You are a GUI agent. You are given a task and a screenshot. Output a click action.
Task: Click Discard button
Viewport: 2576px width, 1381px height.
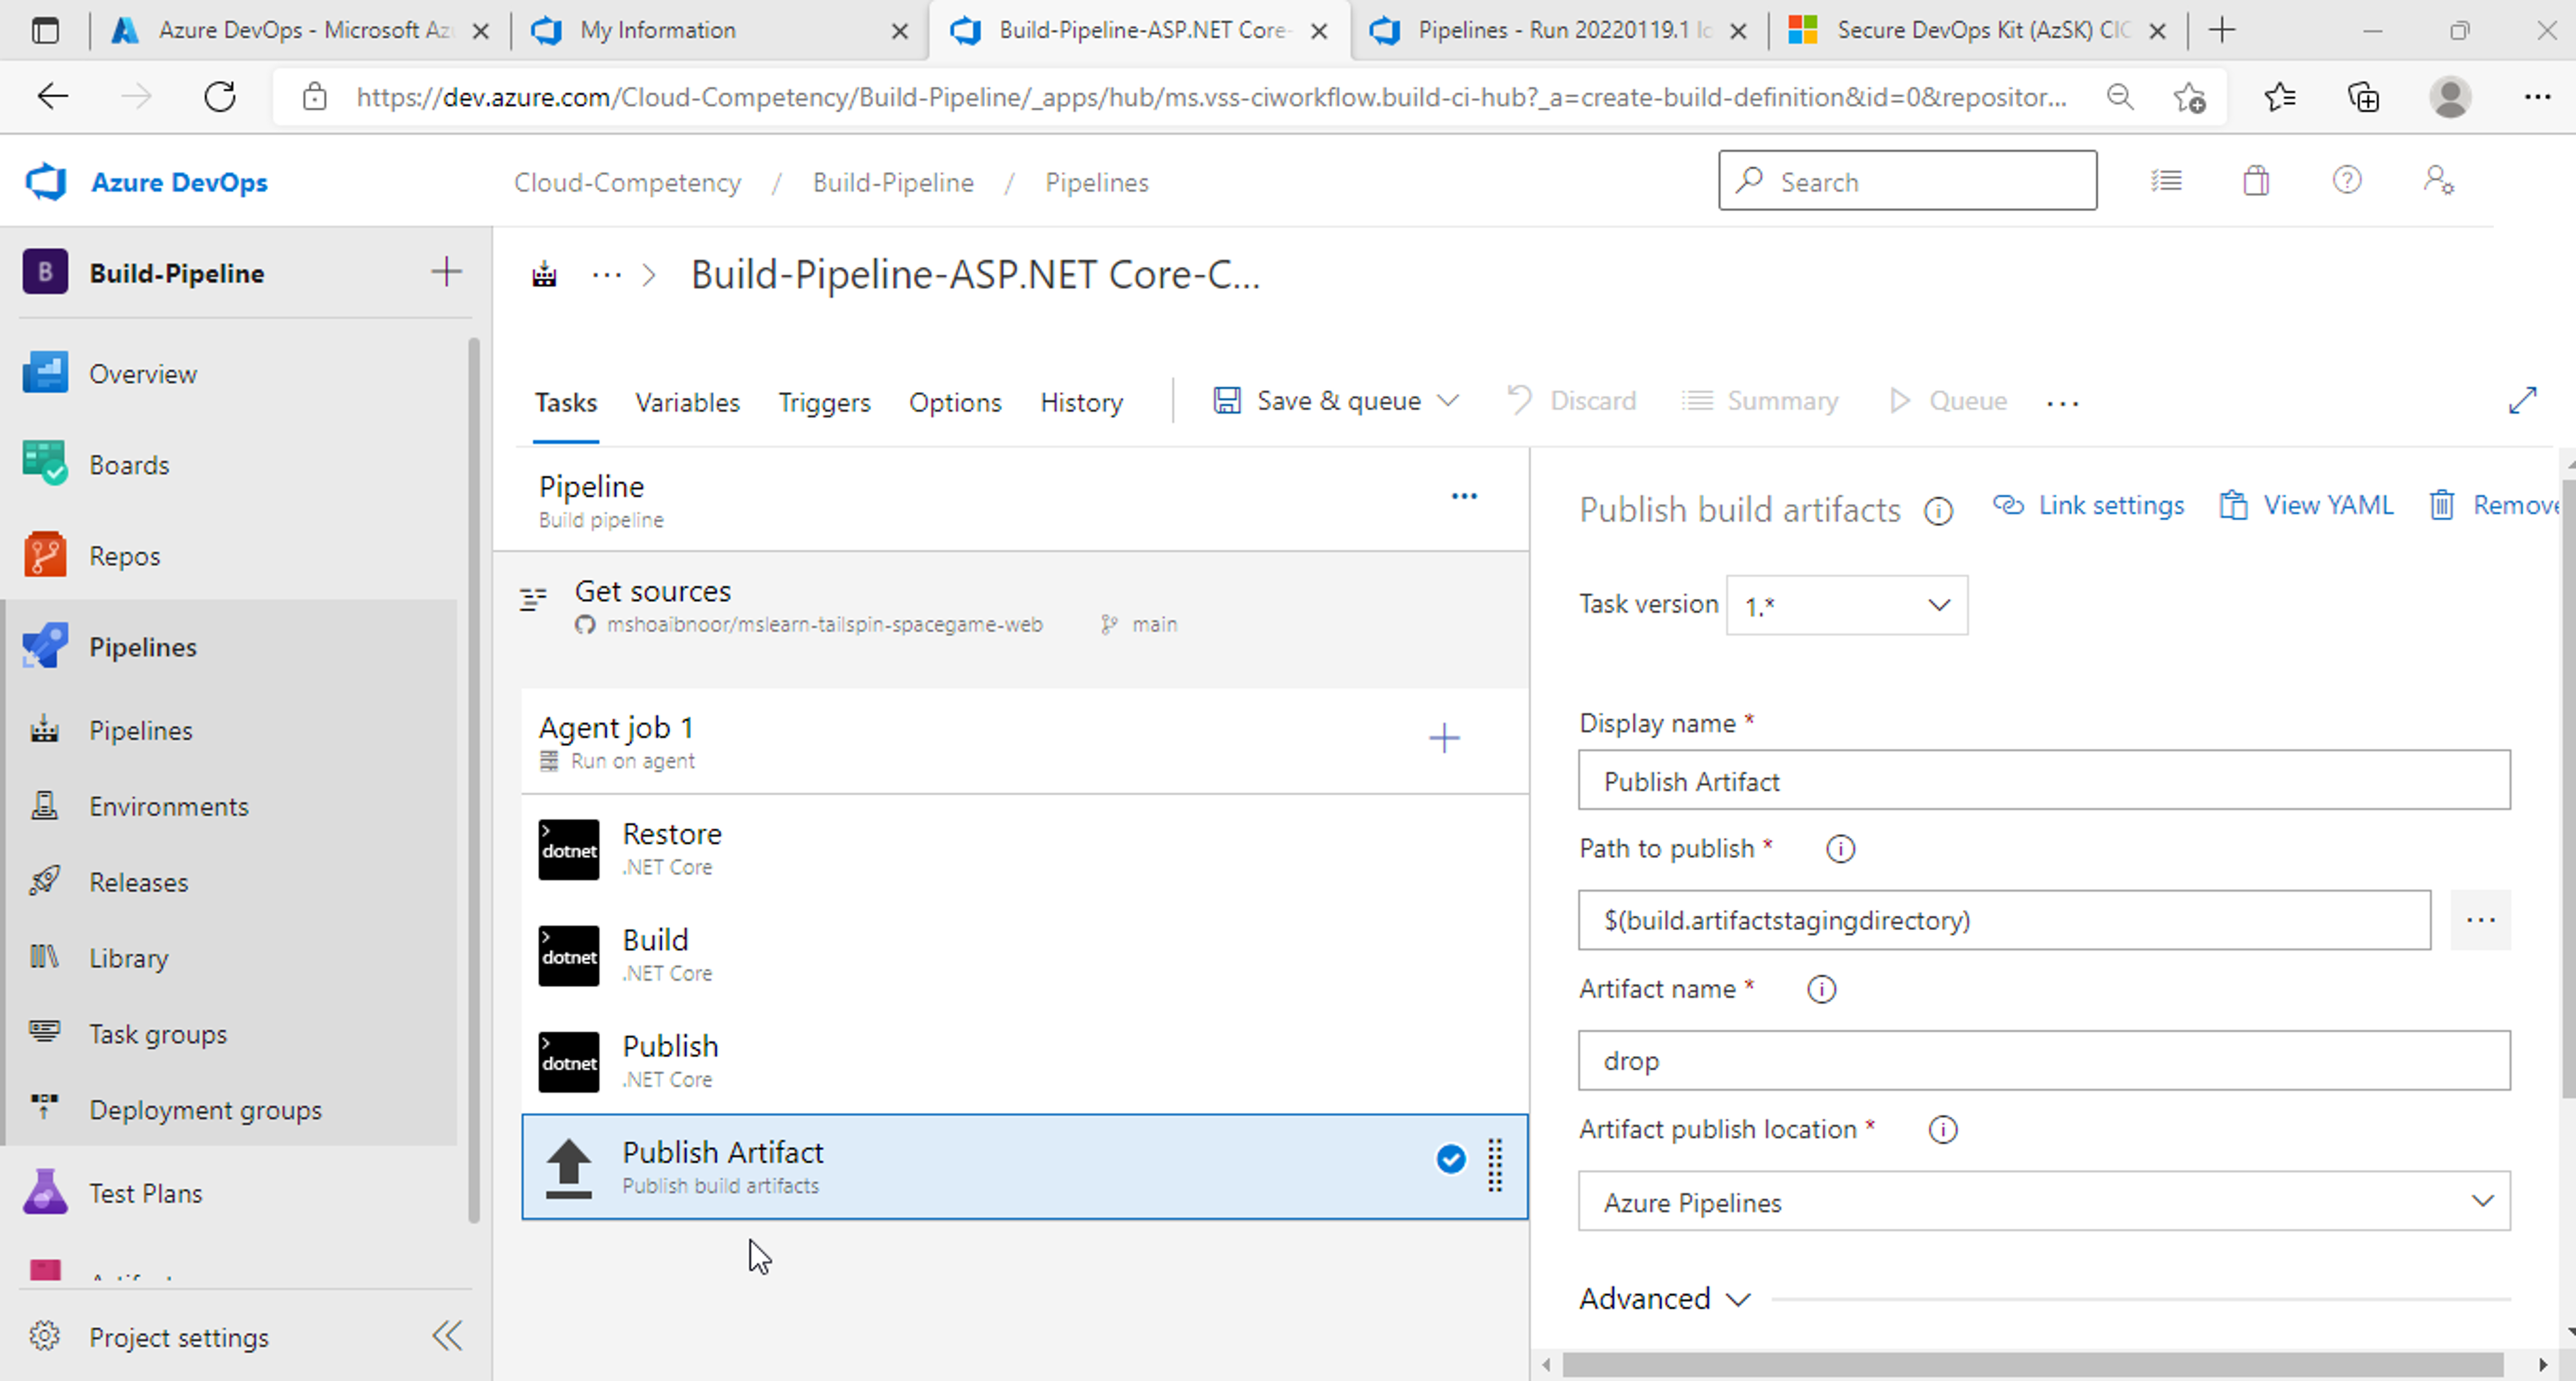[1571, 401]
